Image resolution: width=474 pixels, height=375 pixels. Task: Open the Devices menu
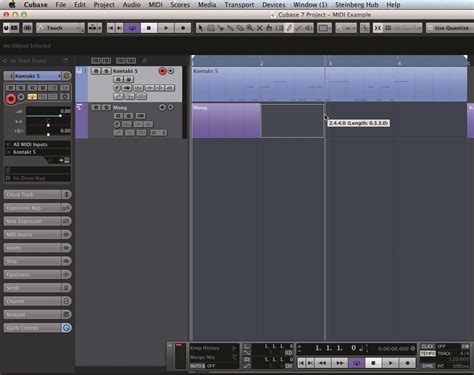pyautogui.click(x=274, y=5)
